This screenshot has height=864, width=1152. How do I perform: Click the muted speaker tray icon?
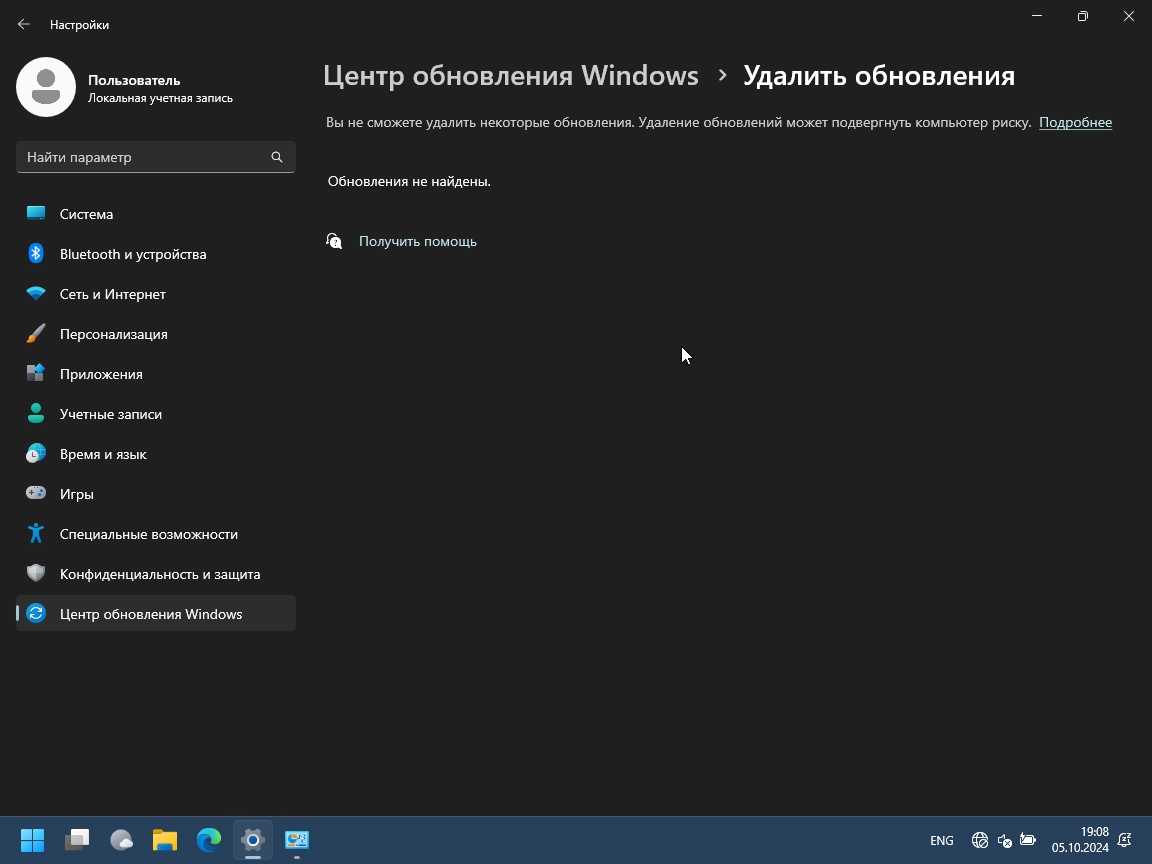(1004, 840)
